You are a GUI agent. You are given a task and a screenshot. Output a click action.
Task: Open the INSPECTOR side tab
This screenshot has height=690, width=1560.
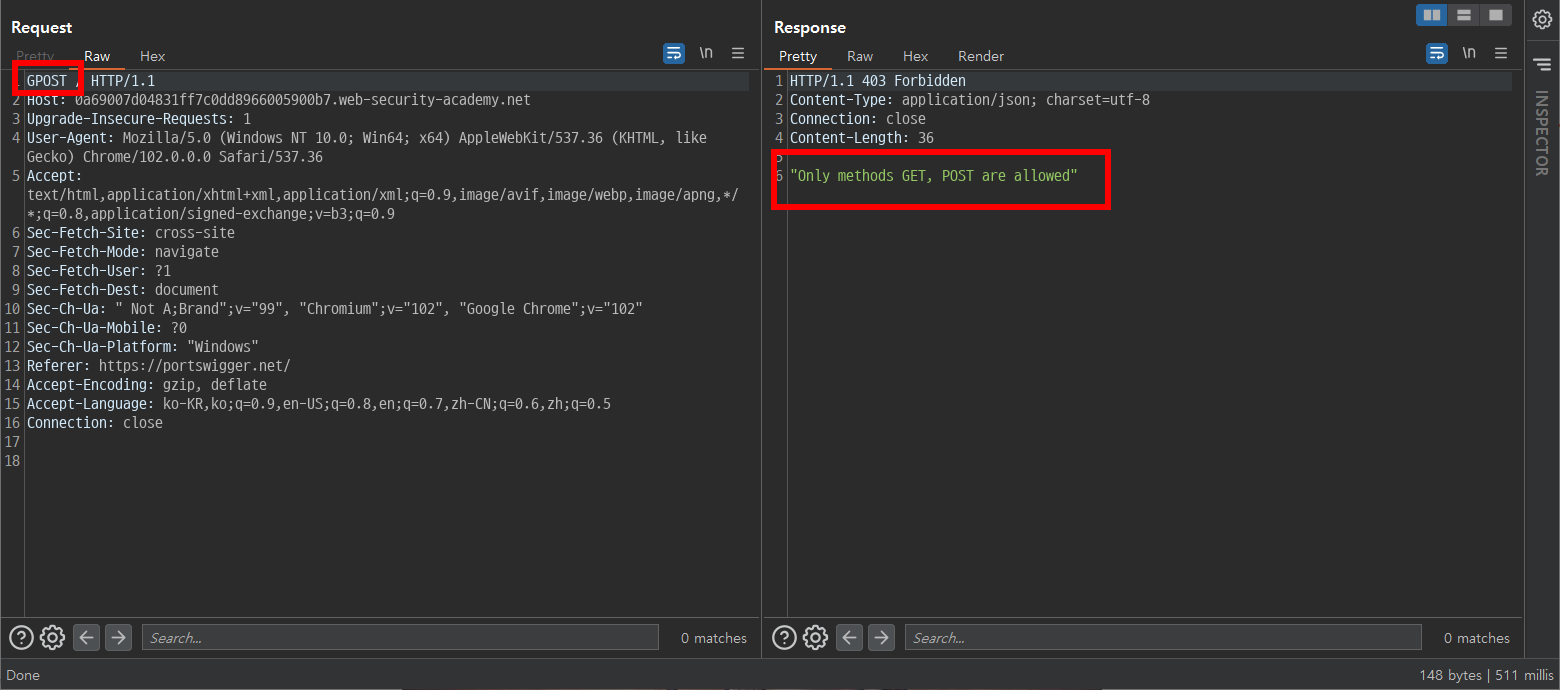pyautogui.click(x=1542, y=134)
